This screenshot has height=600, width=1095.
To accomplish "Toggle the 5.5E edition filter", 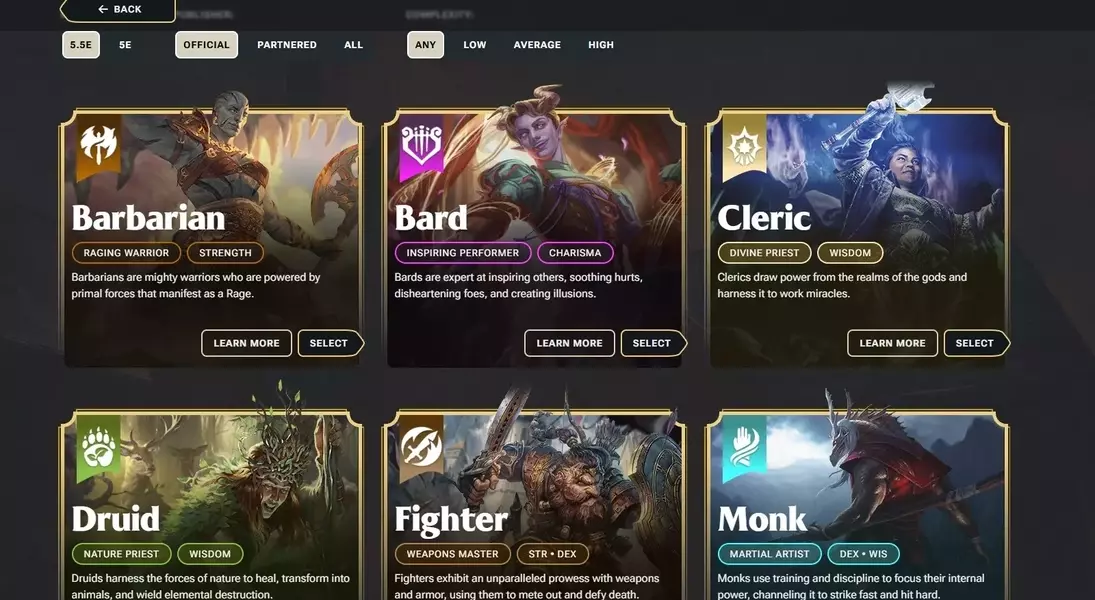I will [81, 45].
